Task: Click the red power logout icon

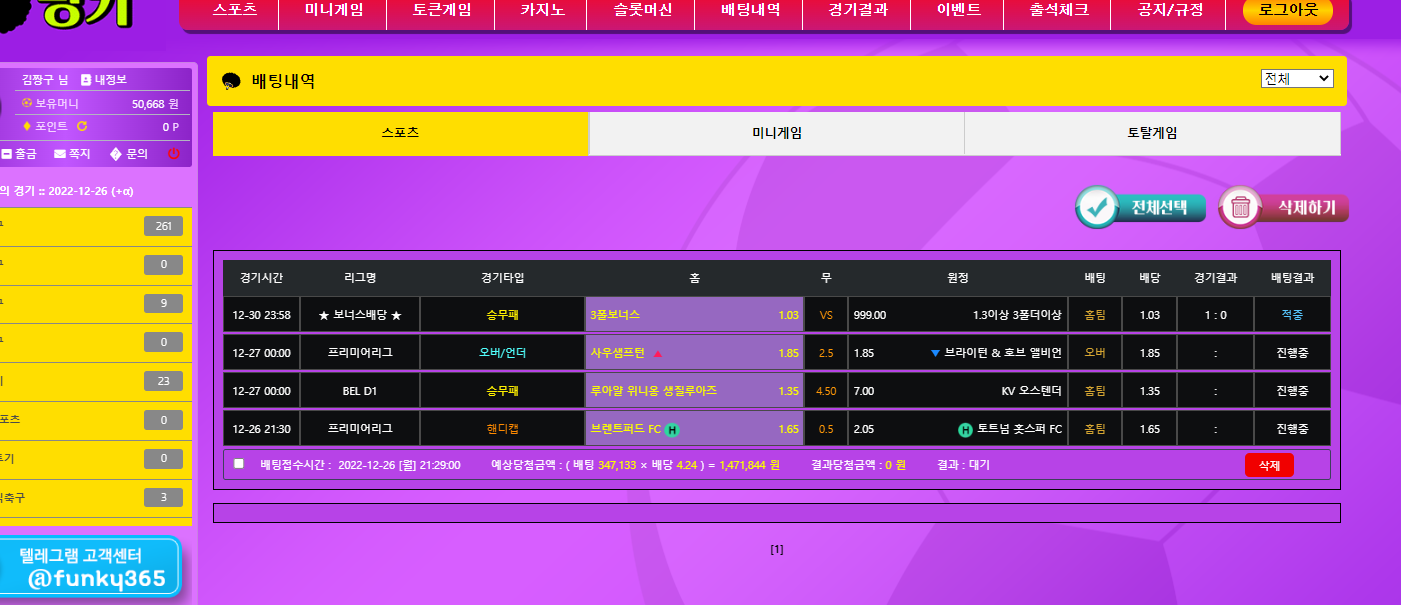Action: (x=173, y=154)
